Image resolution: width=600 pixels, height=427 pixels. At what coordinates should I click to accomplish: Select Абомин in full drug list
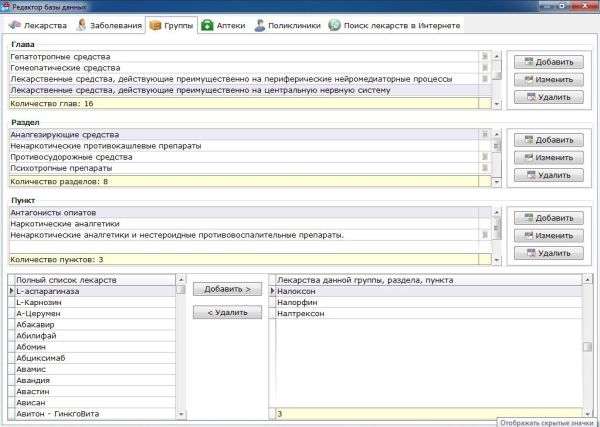click(95, 347)
